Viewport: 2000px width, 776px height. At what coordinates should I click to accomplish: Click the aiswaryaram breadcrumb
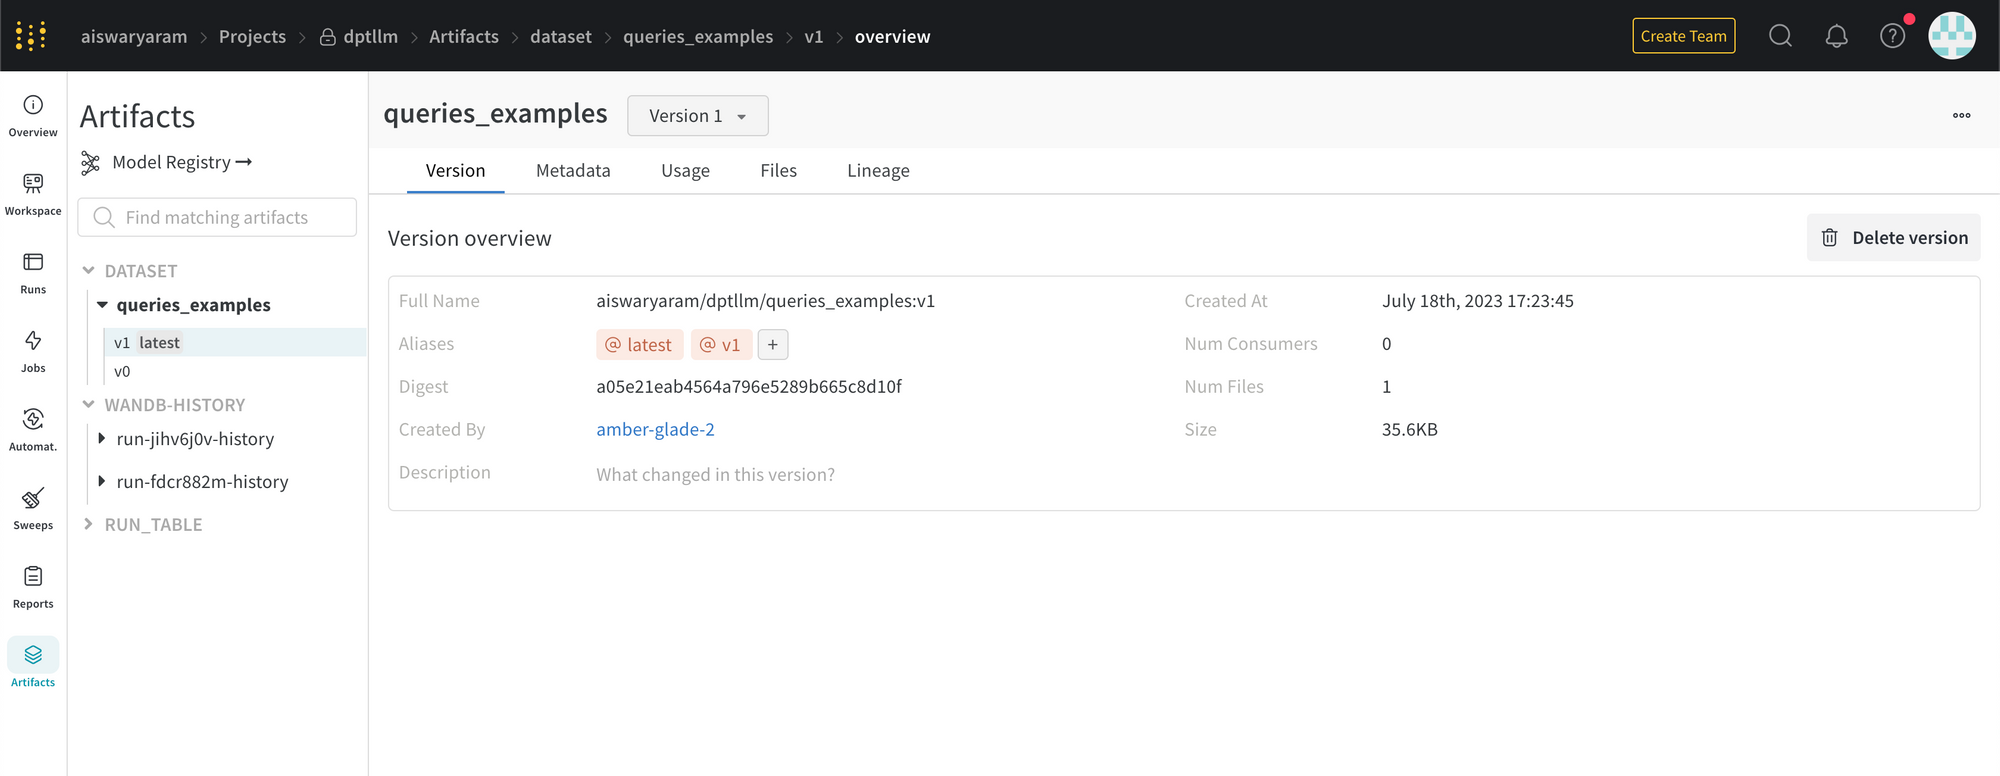pyautogui.click(x=134, y=36)
